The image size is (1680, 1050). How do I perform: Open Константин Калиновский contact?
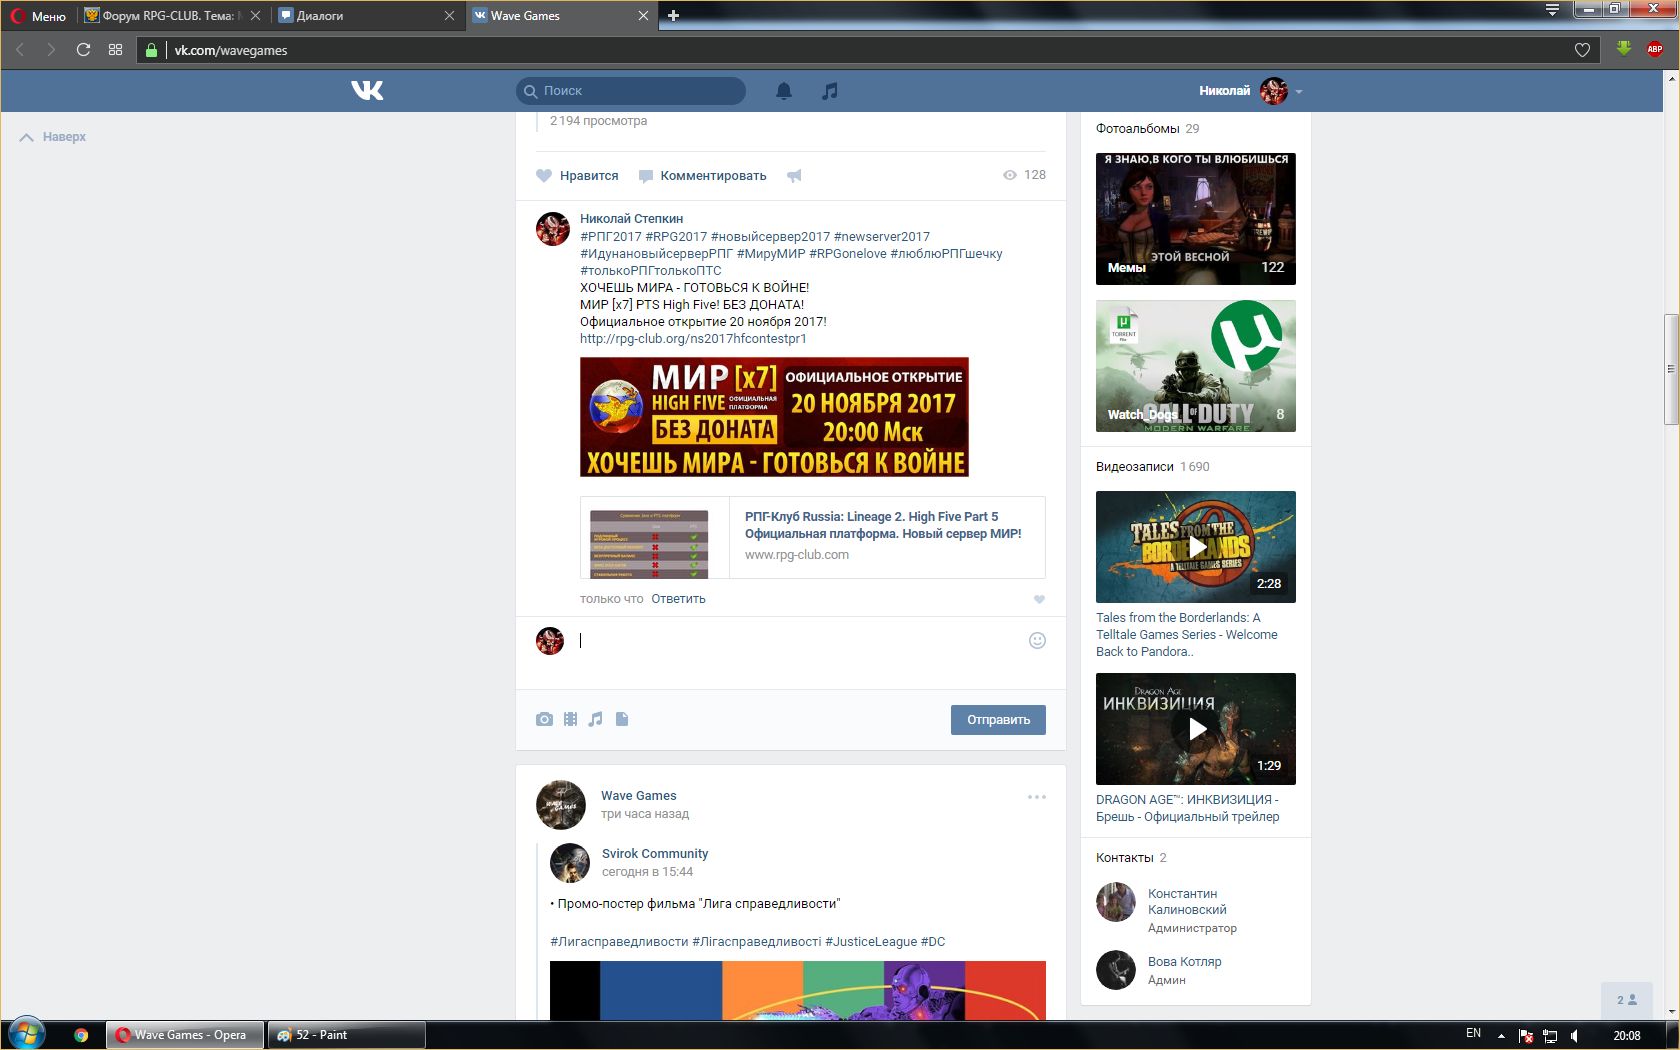pyautogui.click(x=1186, y=902)
